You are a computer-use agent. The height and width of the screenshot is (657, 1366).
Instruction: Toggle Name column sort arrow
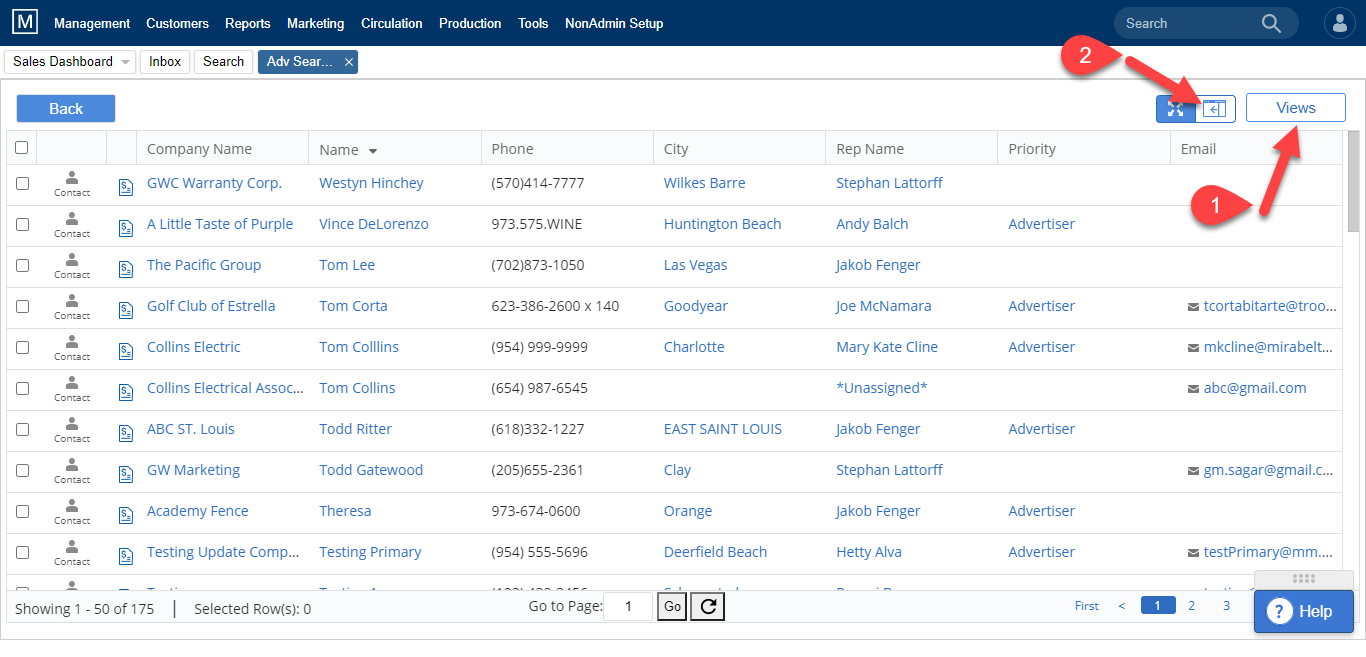point(373,151)
